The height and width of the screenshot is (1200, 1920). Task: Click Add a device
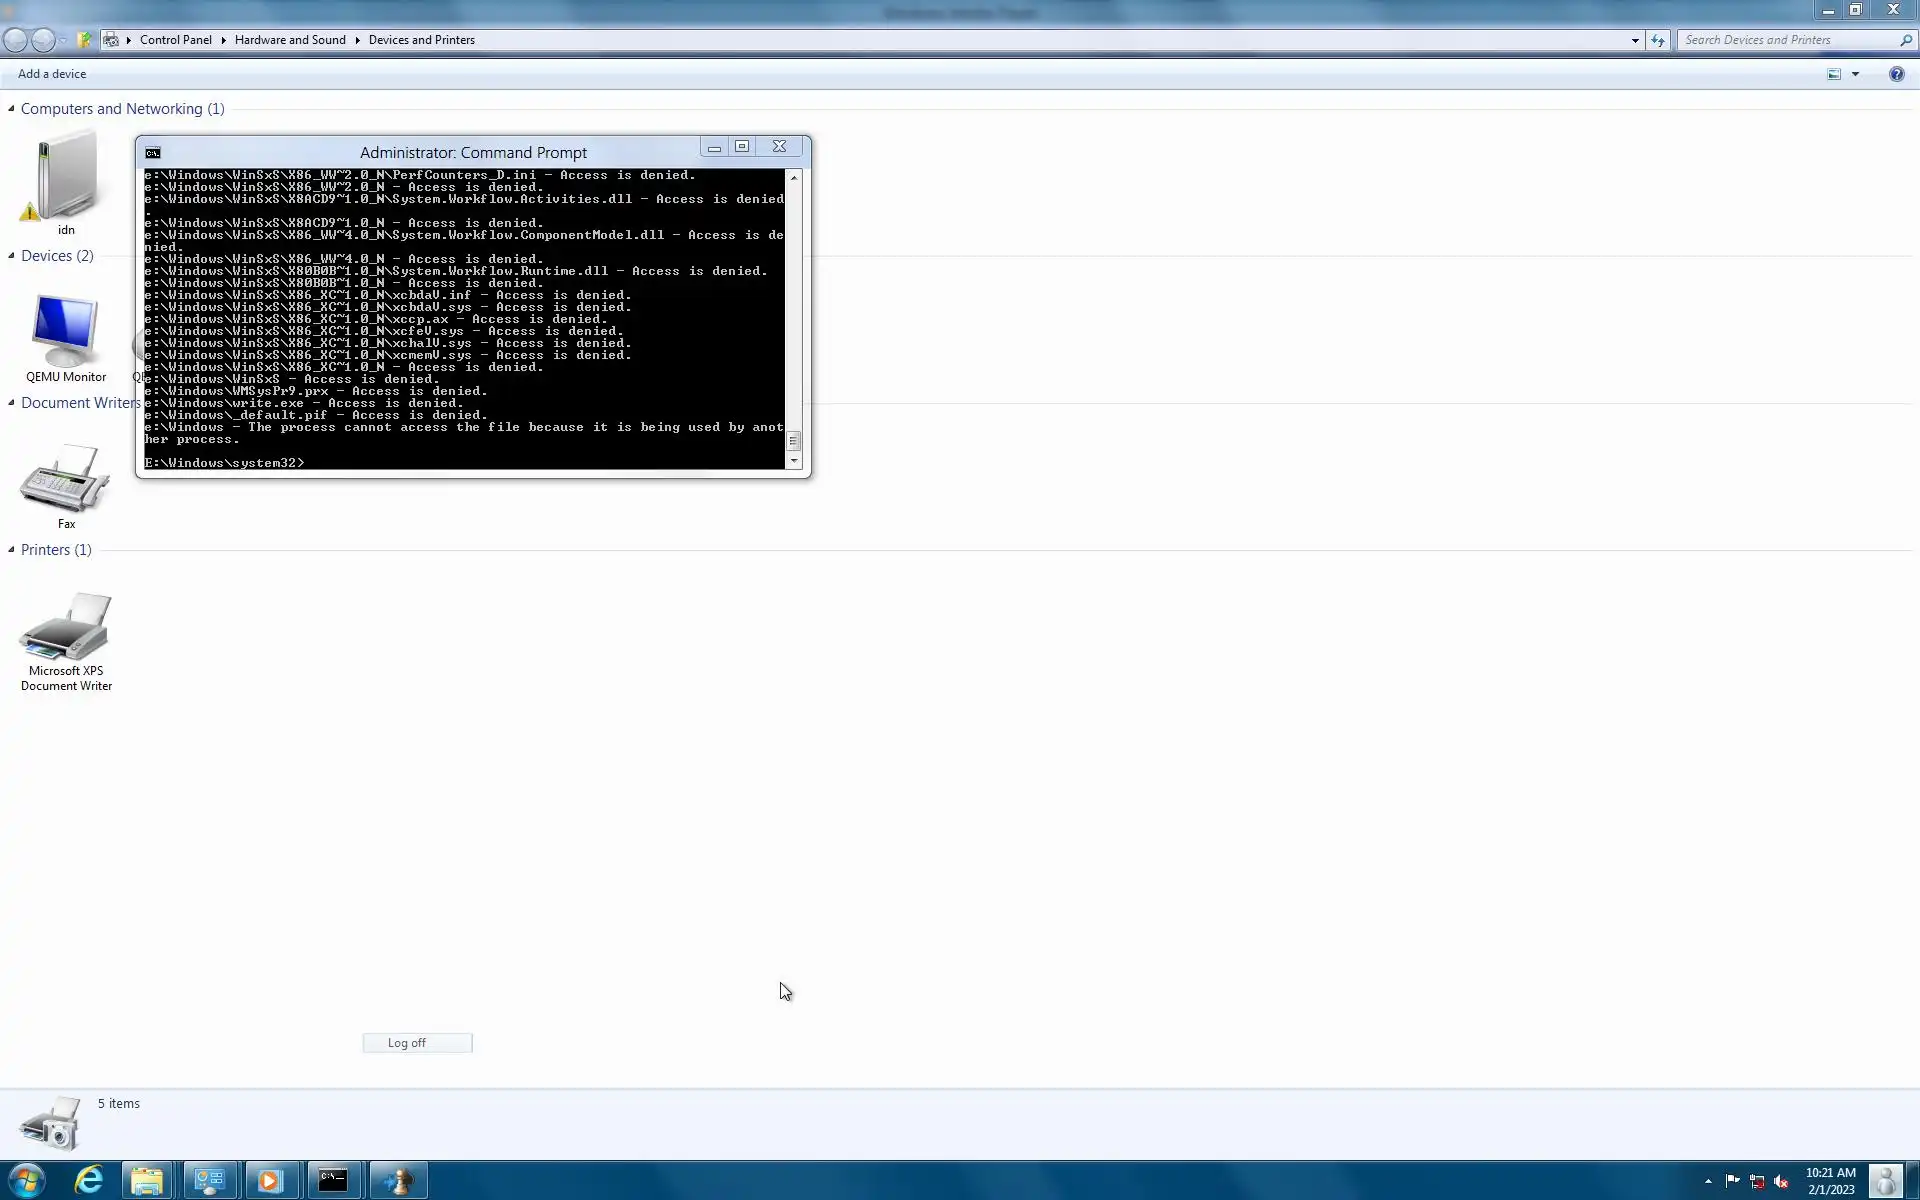tap(52, 74)
